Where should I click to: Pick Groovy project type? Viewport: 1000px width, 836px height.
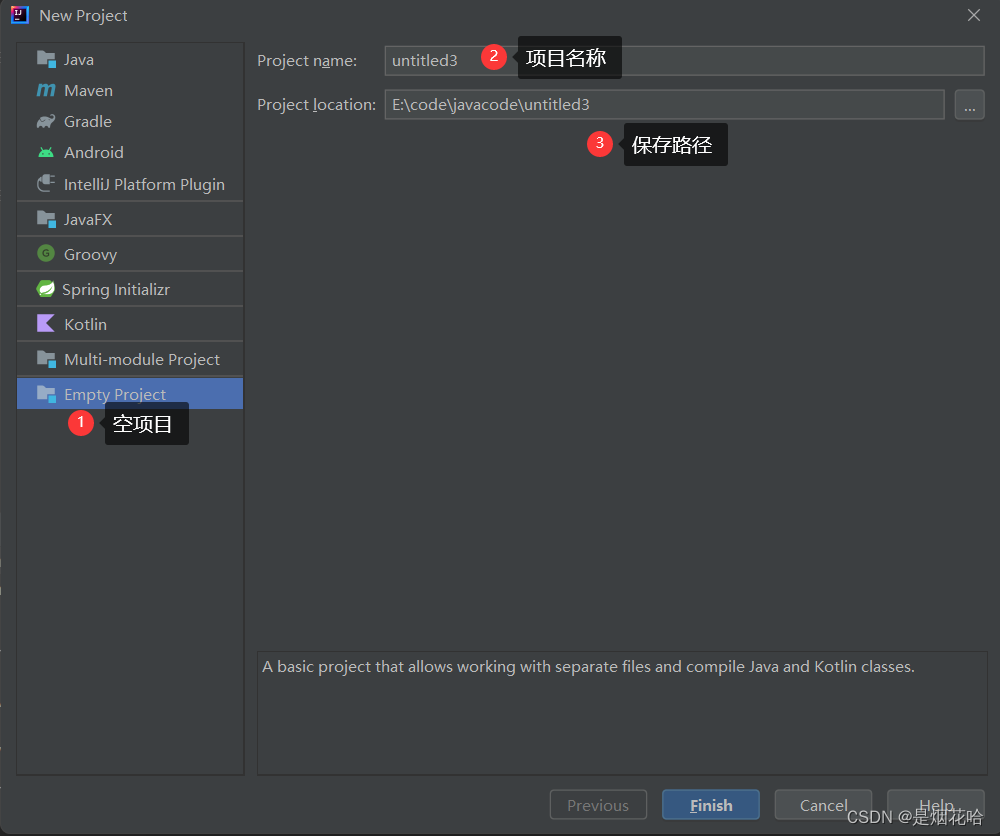130,254
